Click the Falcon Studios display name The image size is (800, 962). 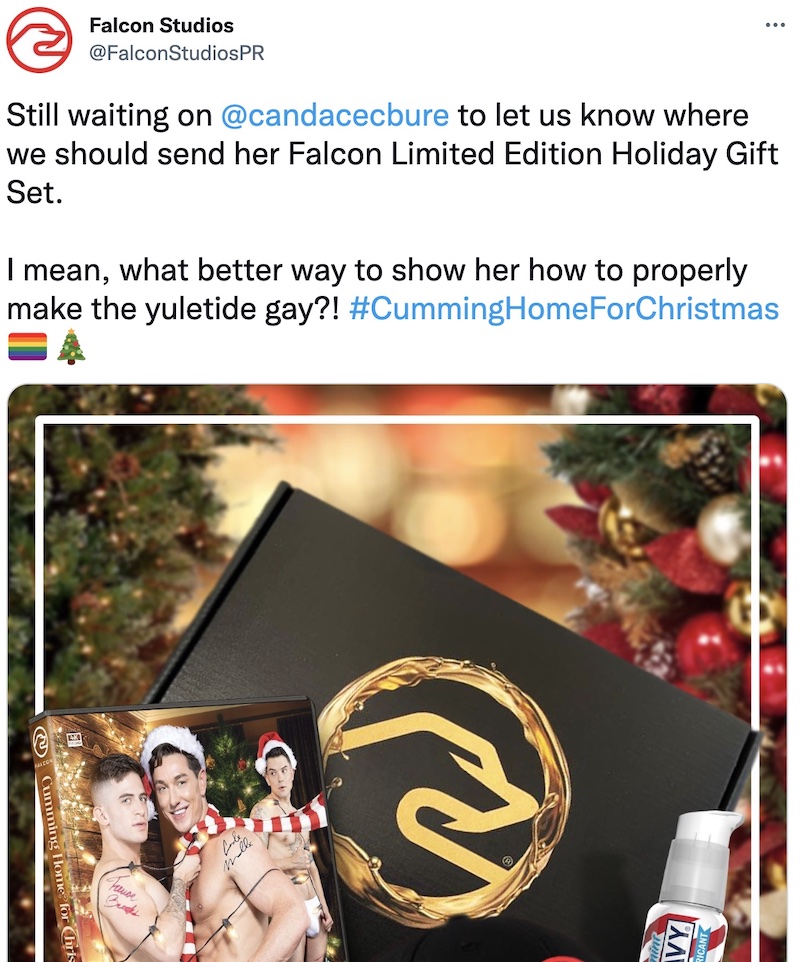click(161, 25)
